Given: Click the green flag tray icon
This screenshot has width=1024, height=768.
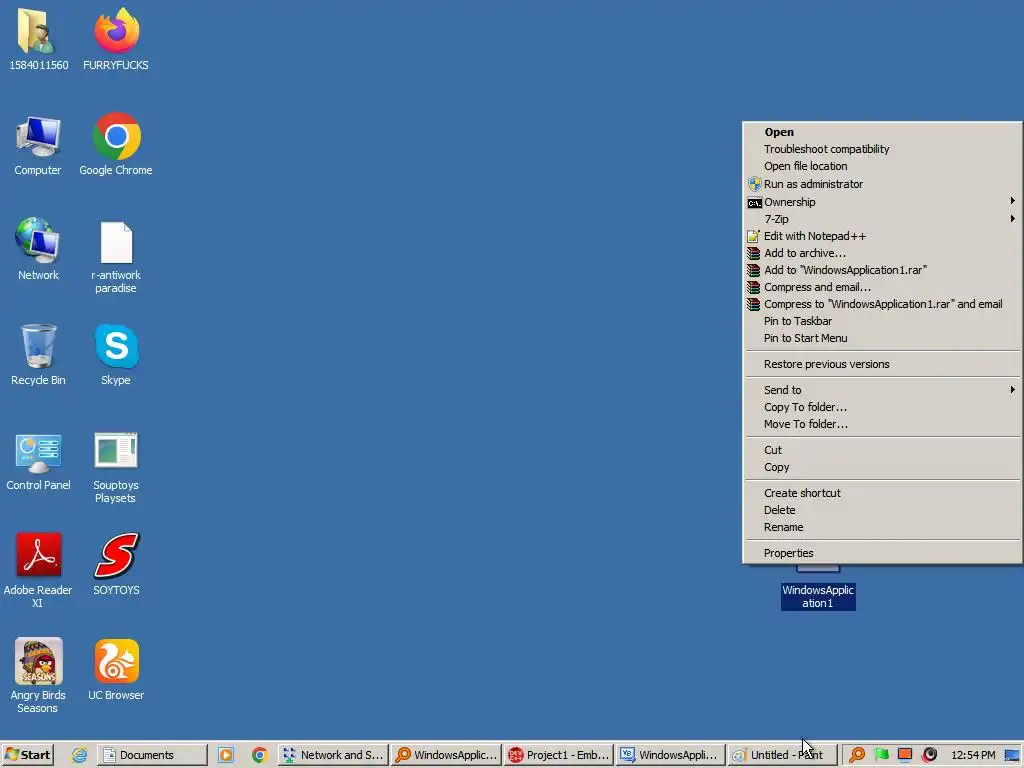Looking at the screenshot, I should 881,755.
